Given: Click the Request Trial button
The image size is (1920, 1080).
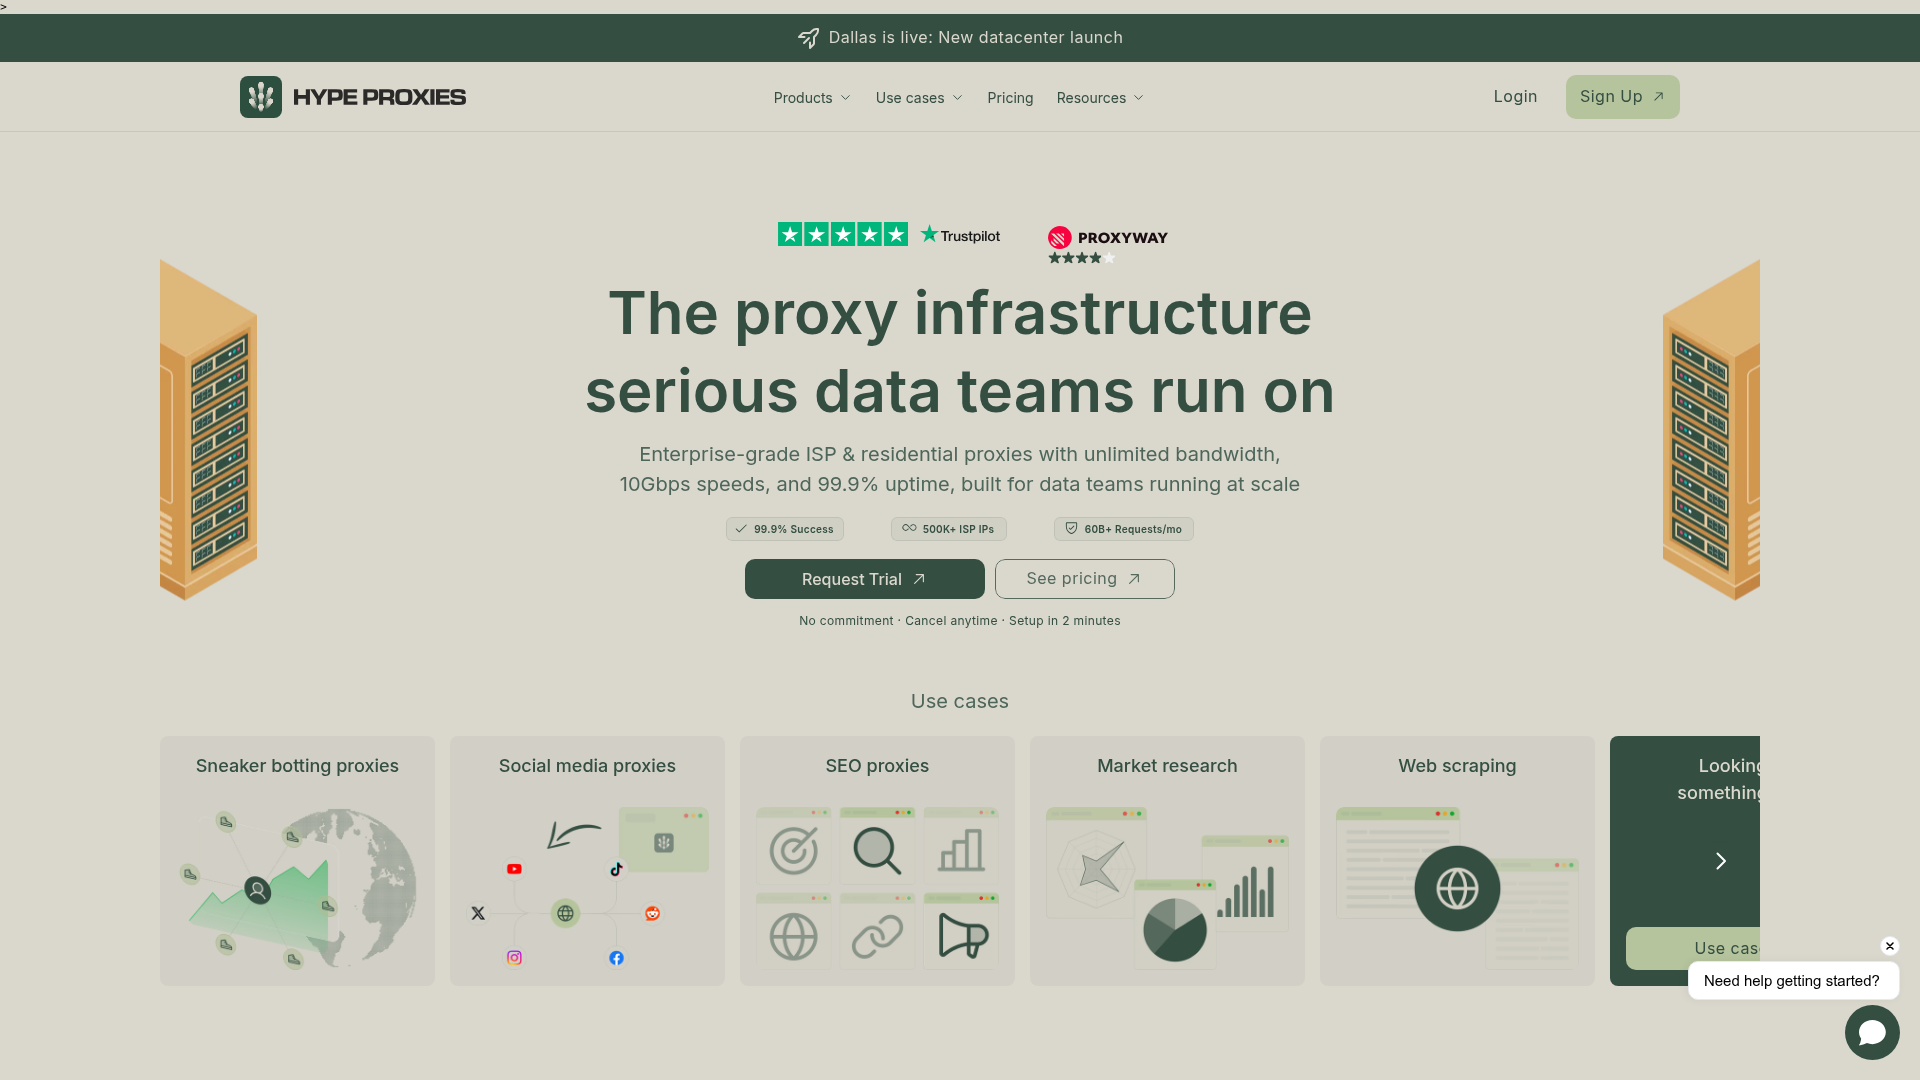Looking at the screenshot, I should tap(865, 579).
